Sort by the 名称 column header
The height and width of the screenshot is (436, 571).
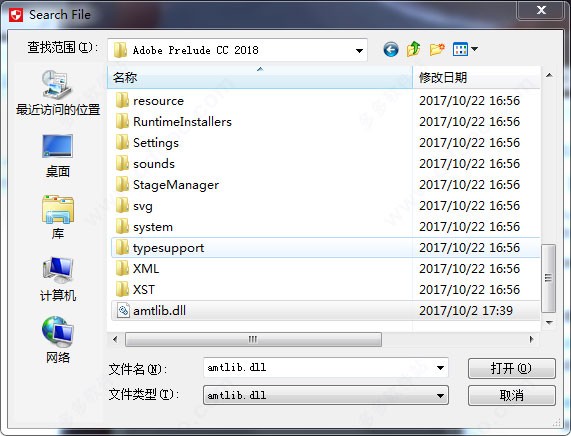tap(260, 77)
